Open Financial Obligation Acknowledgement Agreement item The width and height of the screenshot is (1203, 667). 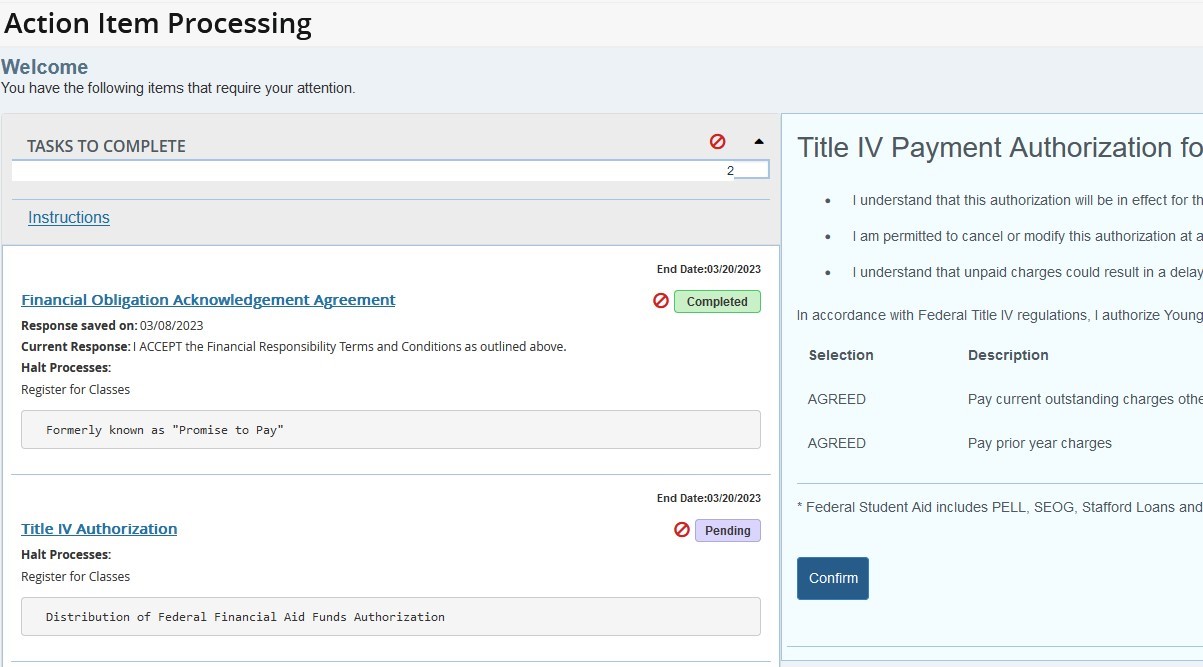(x=208, y=300)
